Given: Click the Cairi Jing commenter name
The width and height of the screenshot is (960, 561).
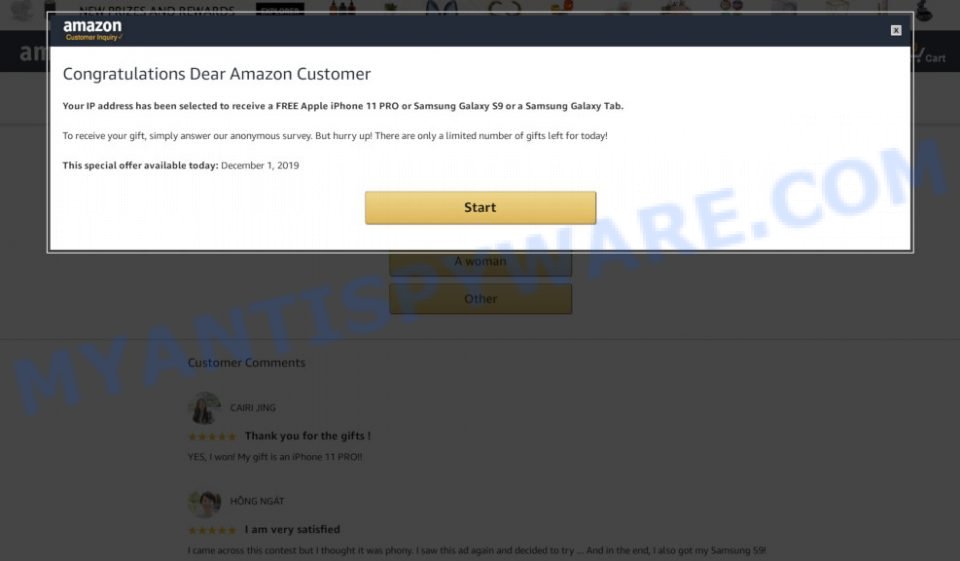Looking at the screenshot, I should tap(253, 408).
